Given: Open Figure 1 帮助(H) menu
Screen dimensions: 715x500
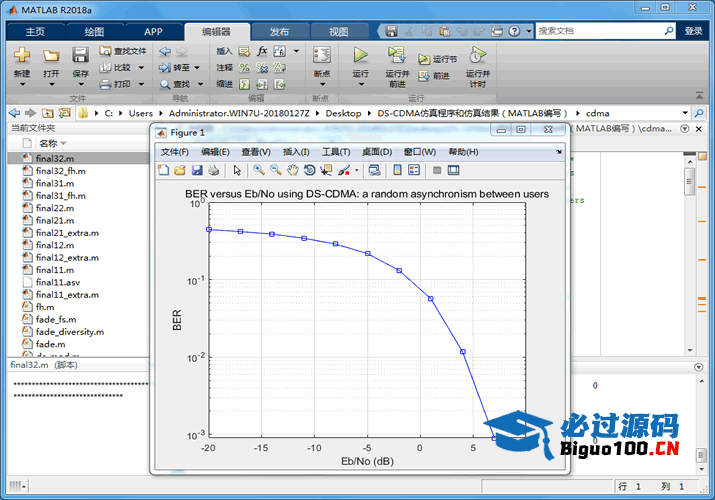Looking at the screenshot, I should click(463, 152).
